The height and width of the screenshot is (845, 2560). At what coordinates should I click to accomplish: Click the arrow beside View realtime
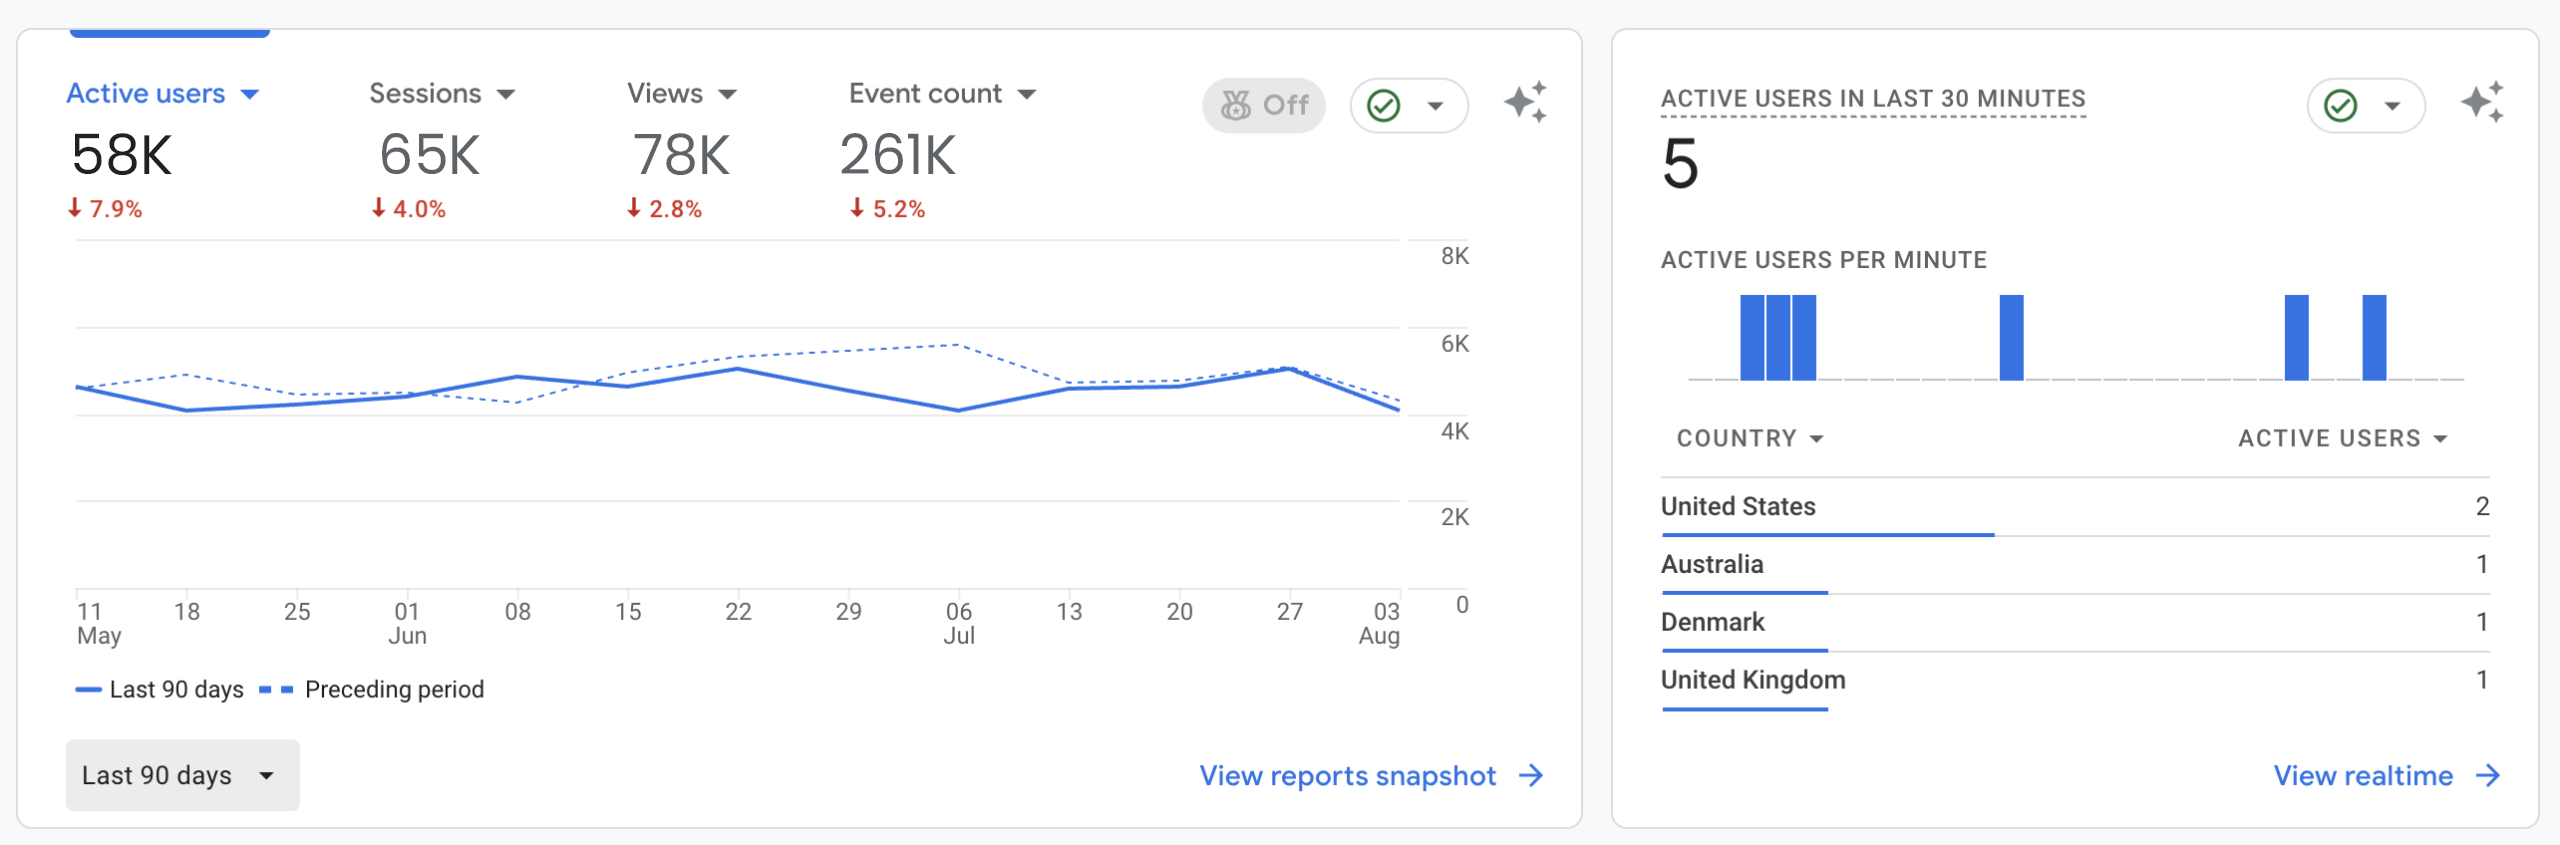click(x=2488, y=776)
